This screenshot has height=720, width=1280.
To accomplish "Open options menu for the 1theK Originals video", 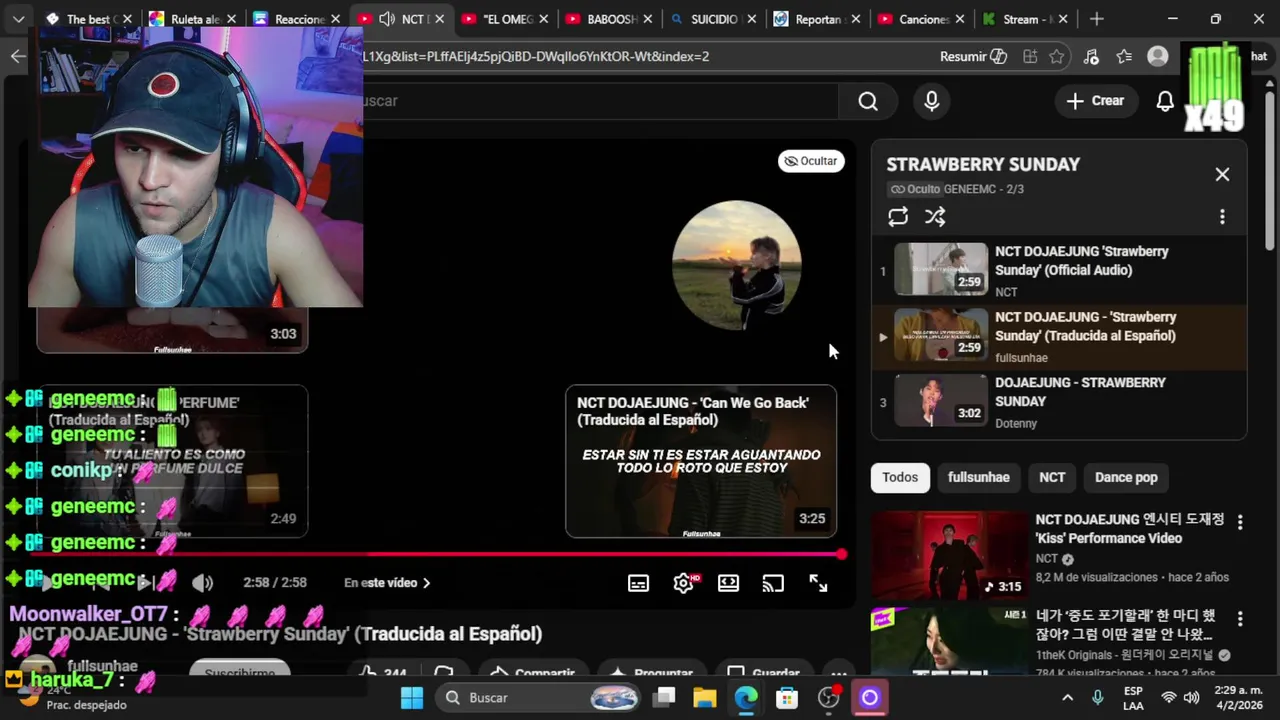I will 1240,620.
